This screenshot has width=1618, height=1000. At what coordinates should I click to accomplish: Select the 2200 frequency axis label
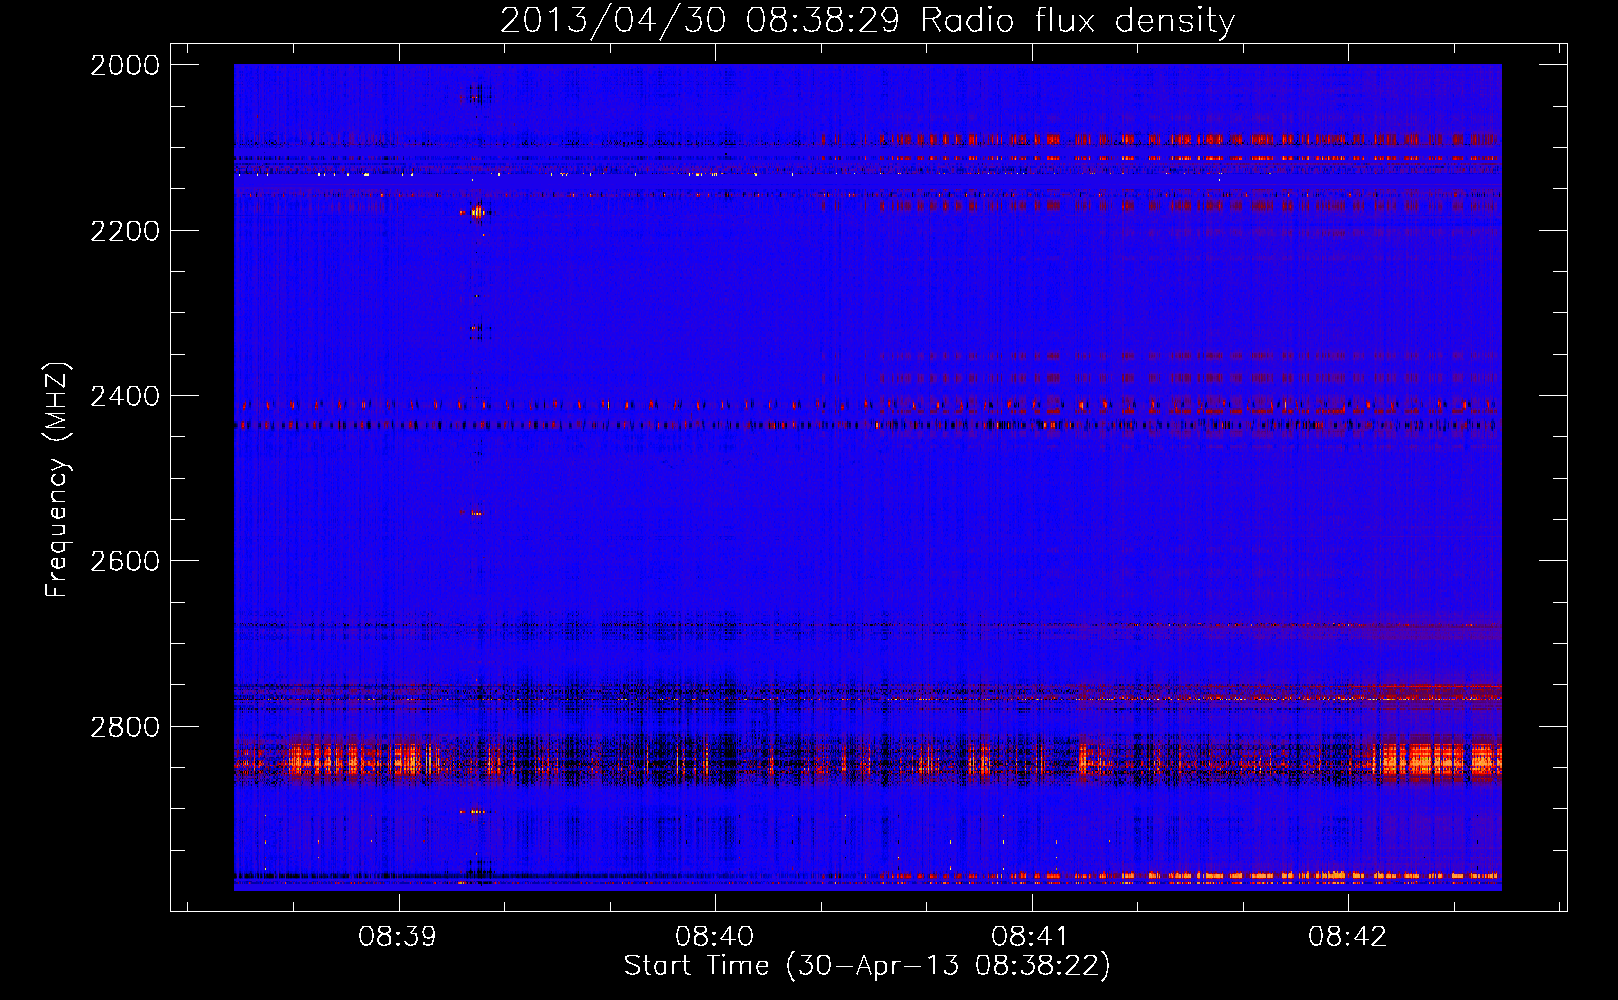coord(125,231)
